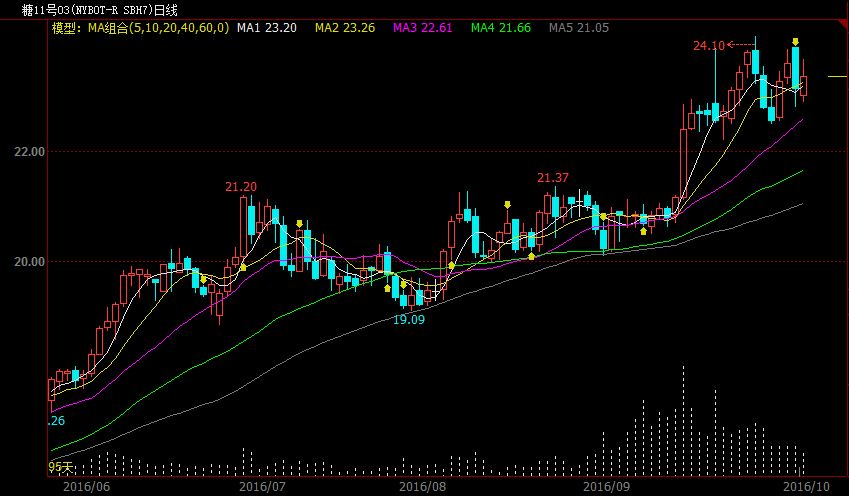Click the yellow MA2 23.26 indicator label
Screen dimensions: 849x496
(x=345, y=28)
